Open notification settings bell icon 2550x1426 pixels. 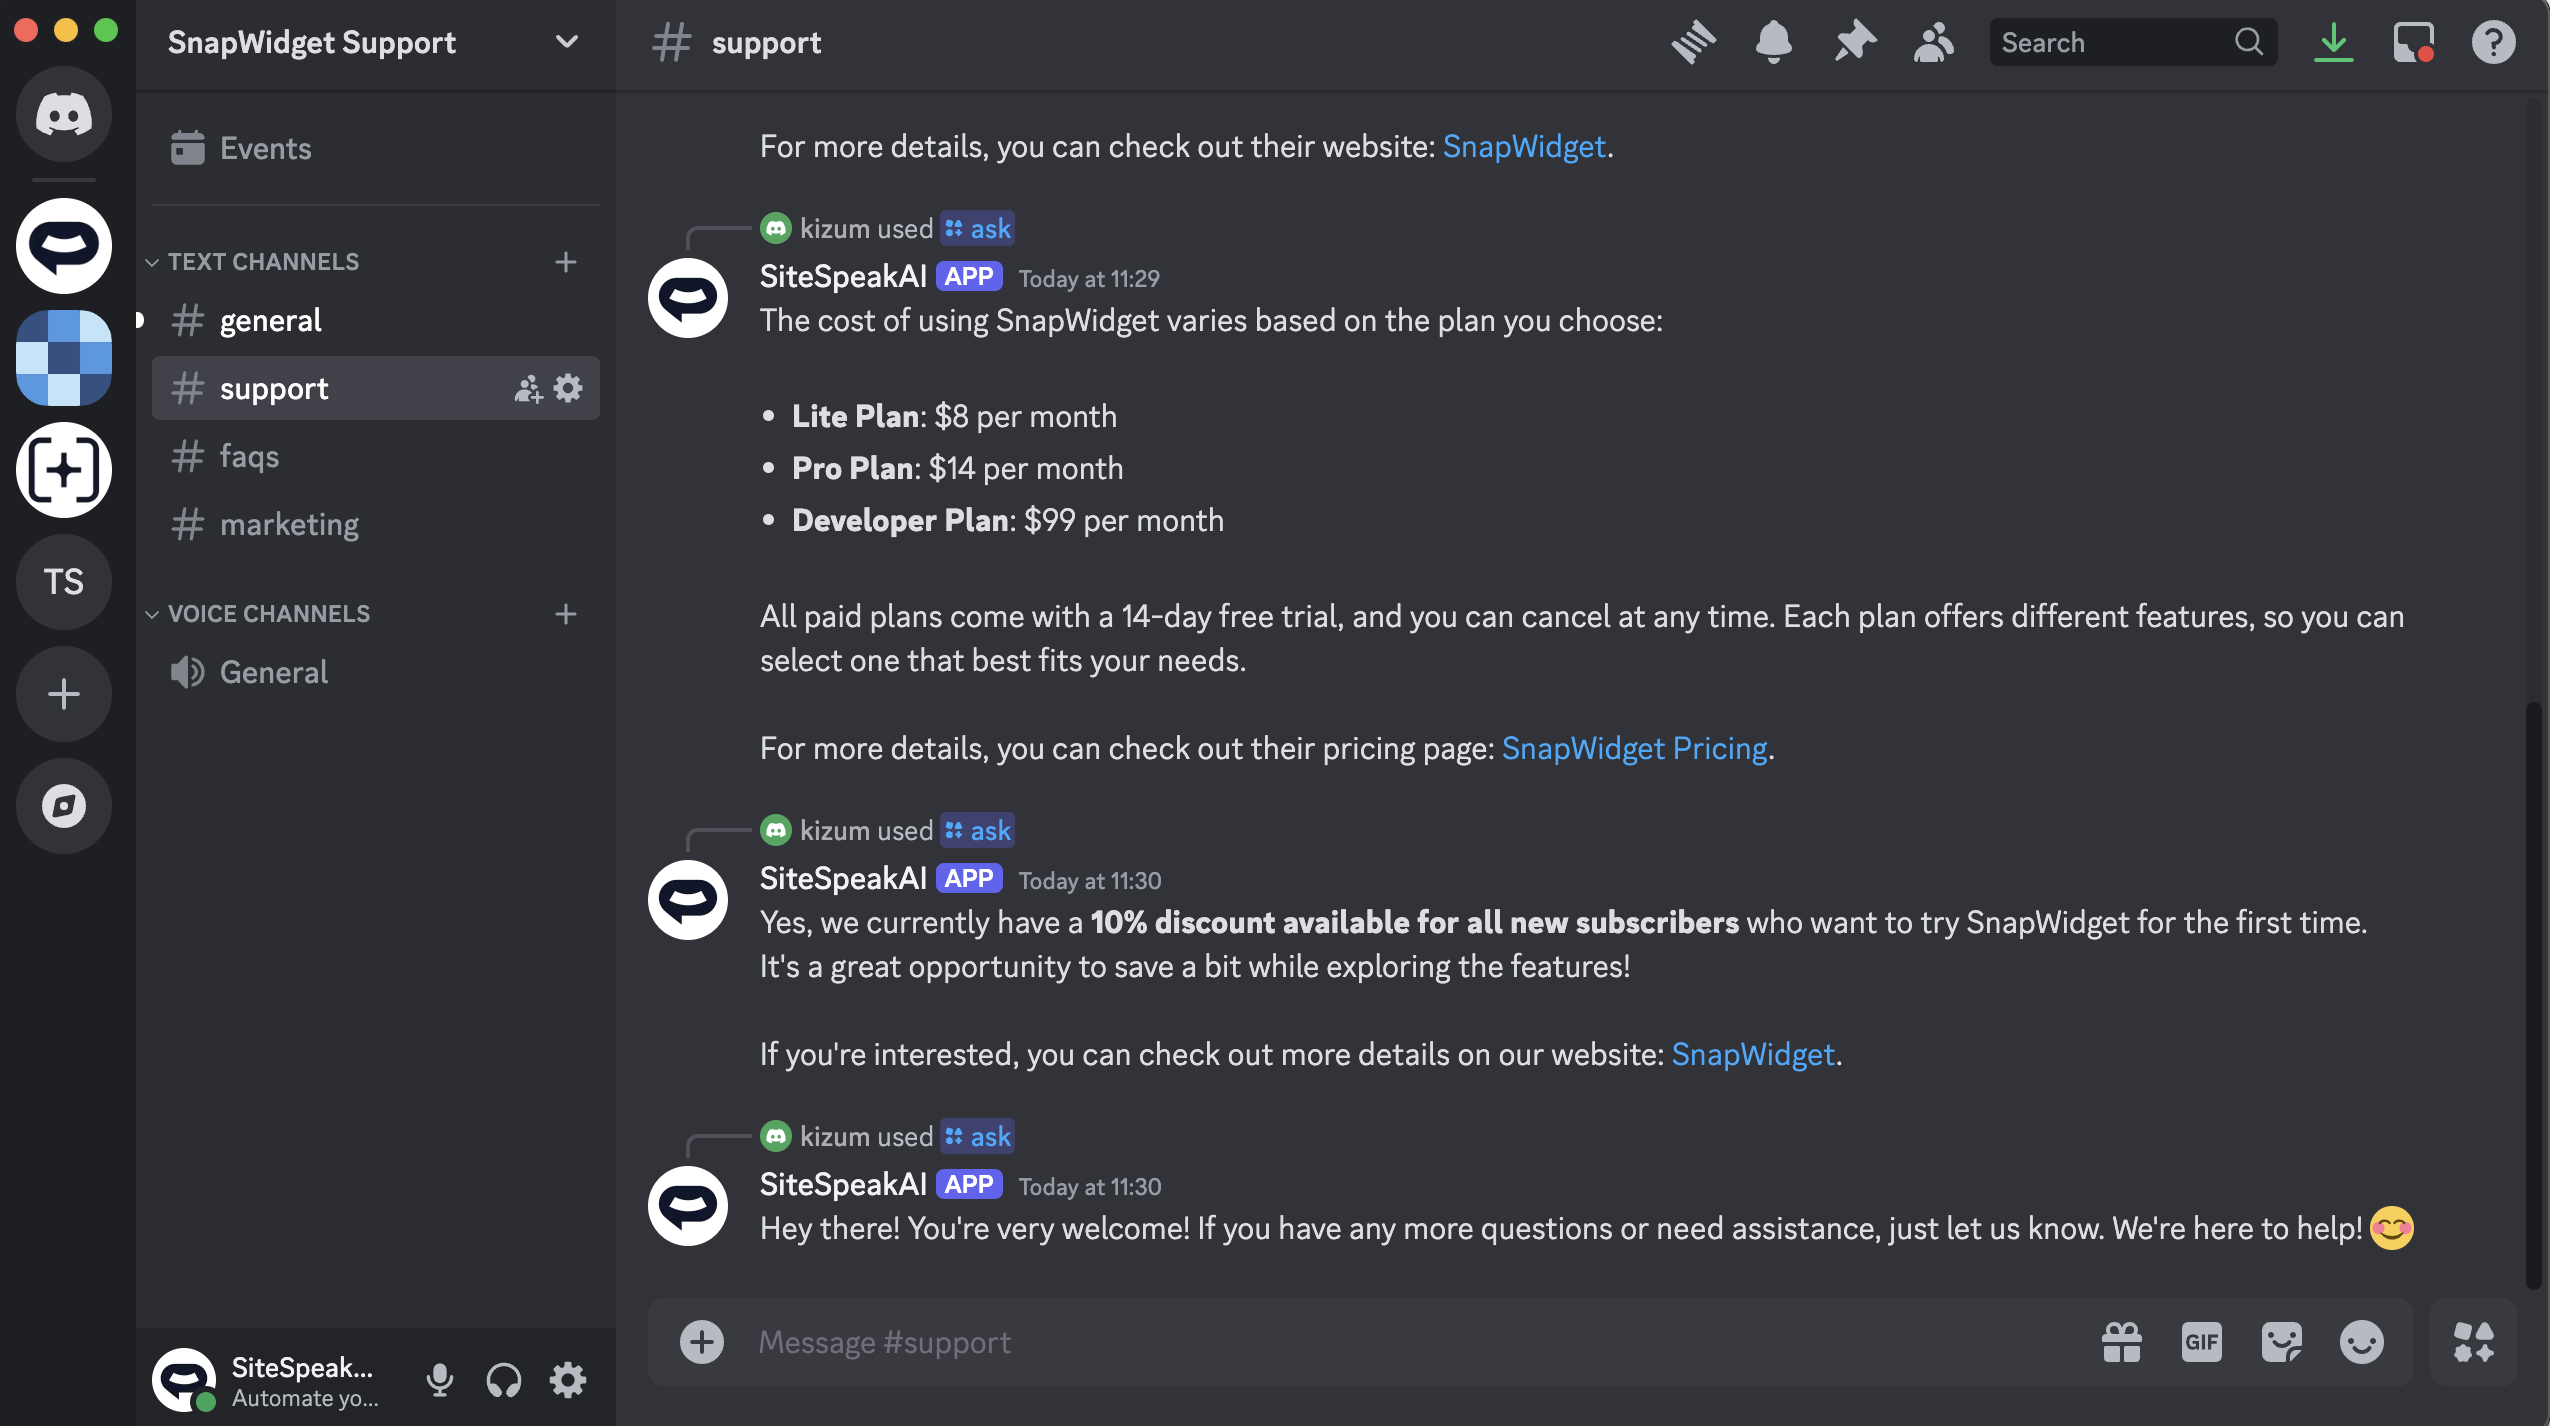(1773, 43)
